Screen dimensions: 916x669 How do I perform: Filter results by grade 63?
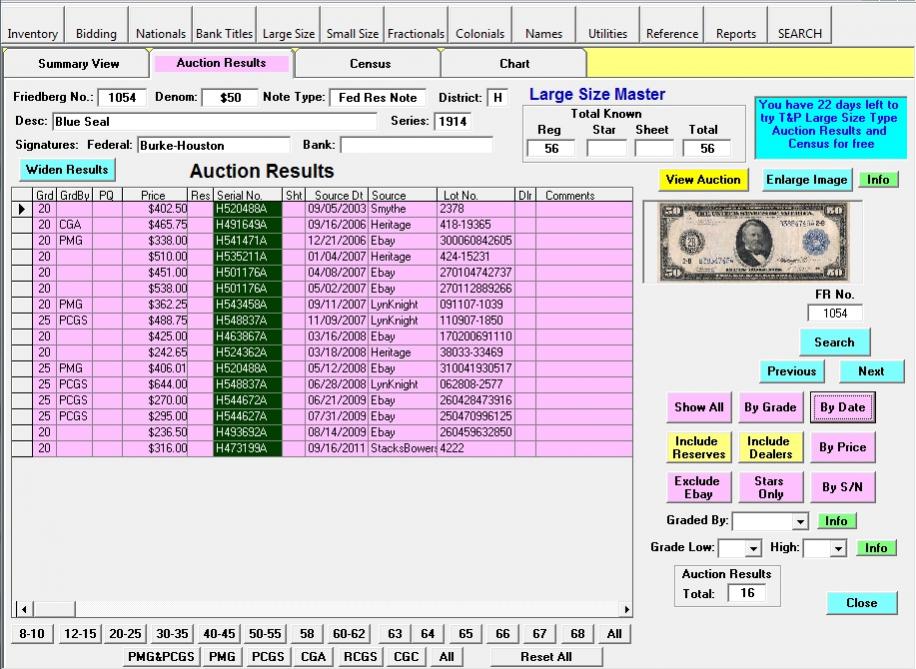tap(395, 634)
